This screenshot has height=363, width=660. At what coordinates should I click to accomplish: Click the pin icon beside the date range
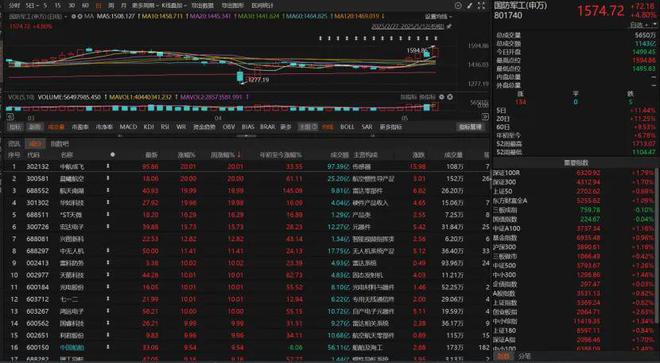(x=449, y=26)
